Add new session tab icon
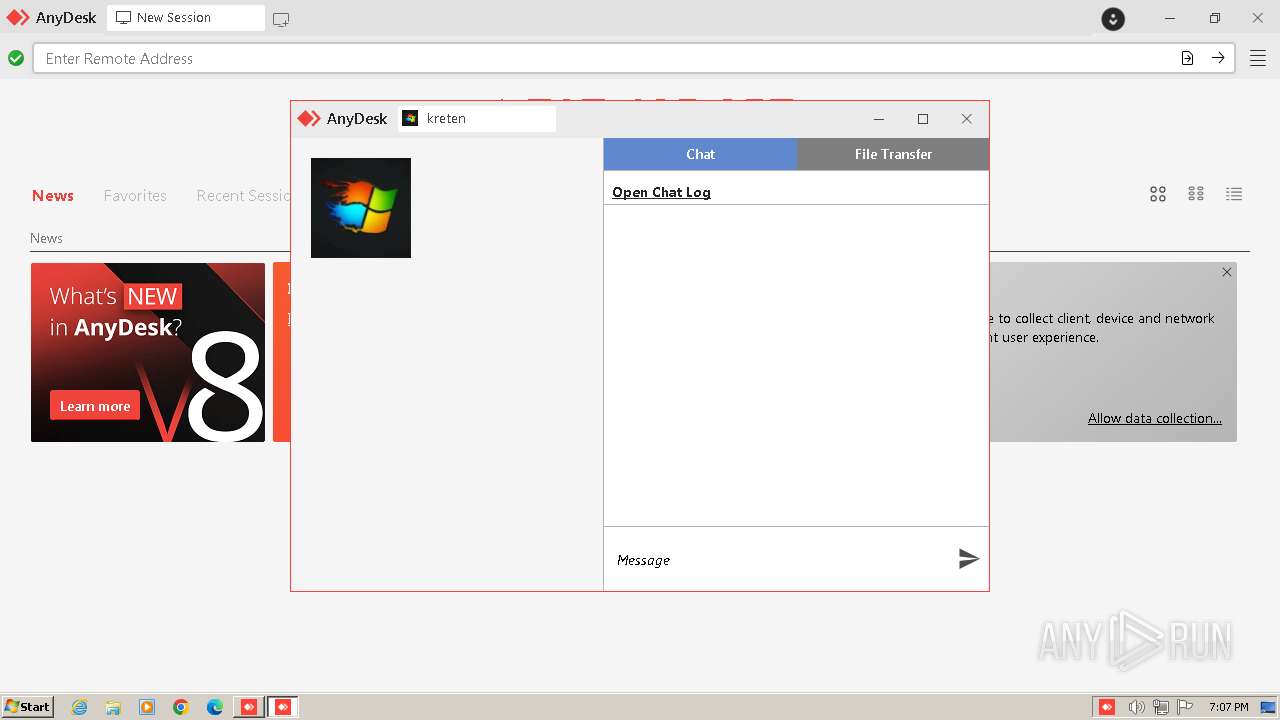 pos(281,19)
